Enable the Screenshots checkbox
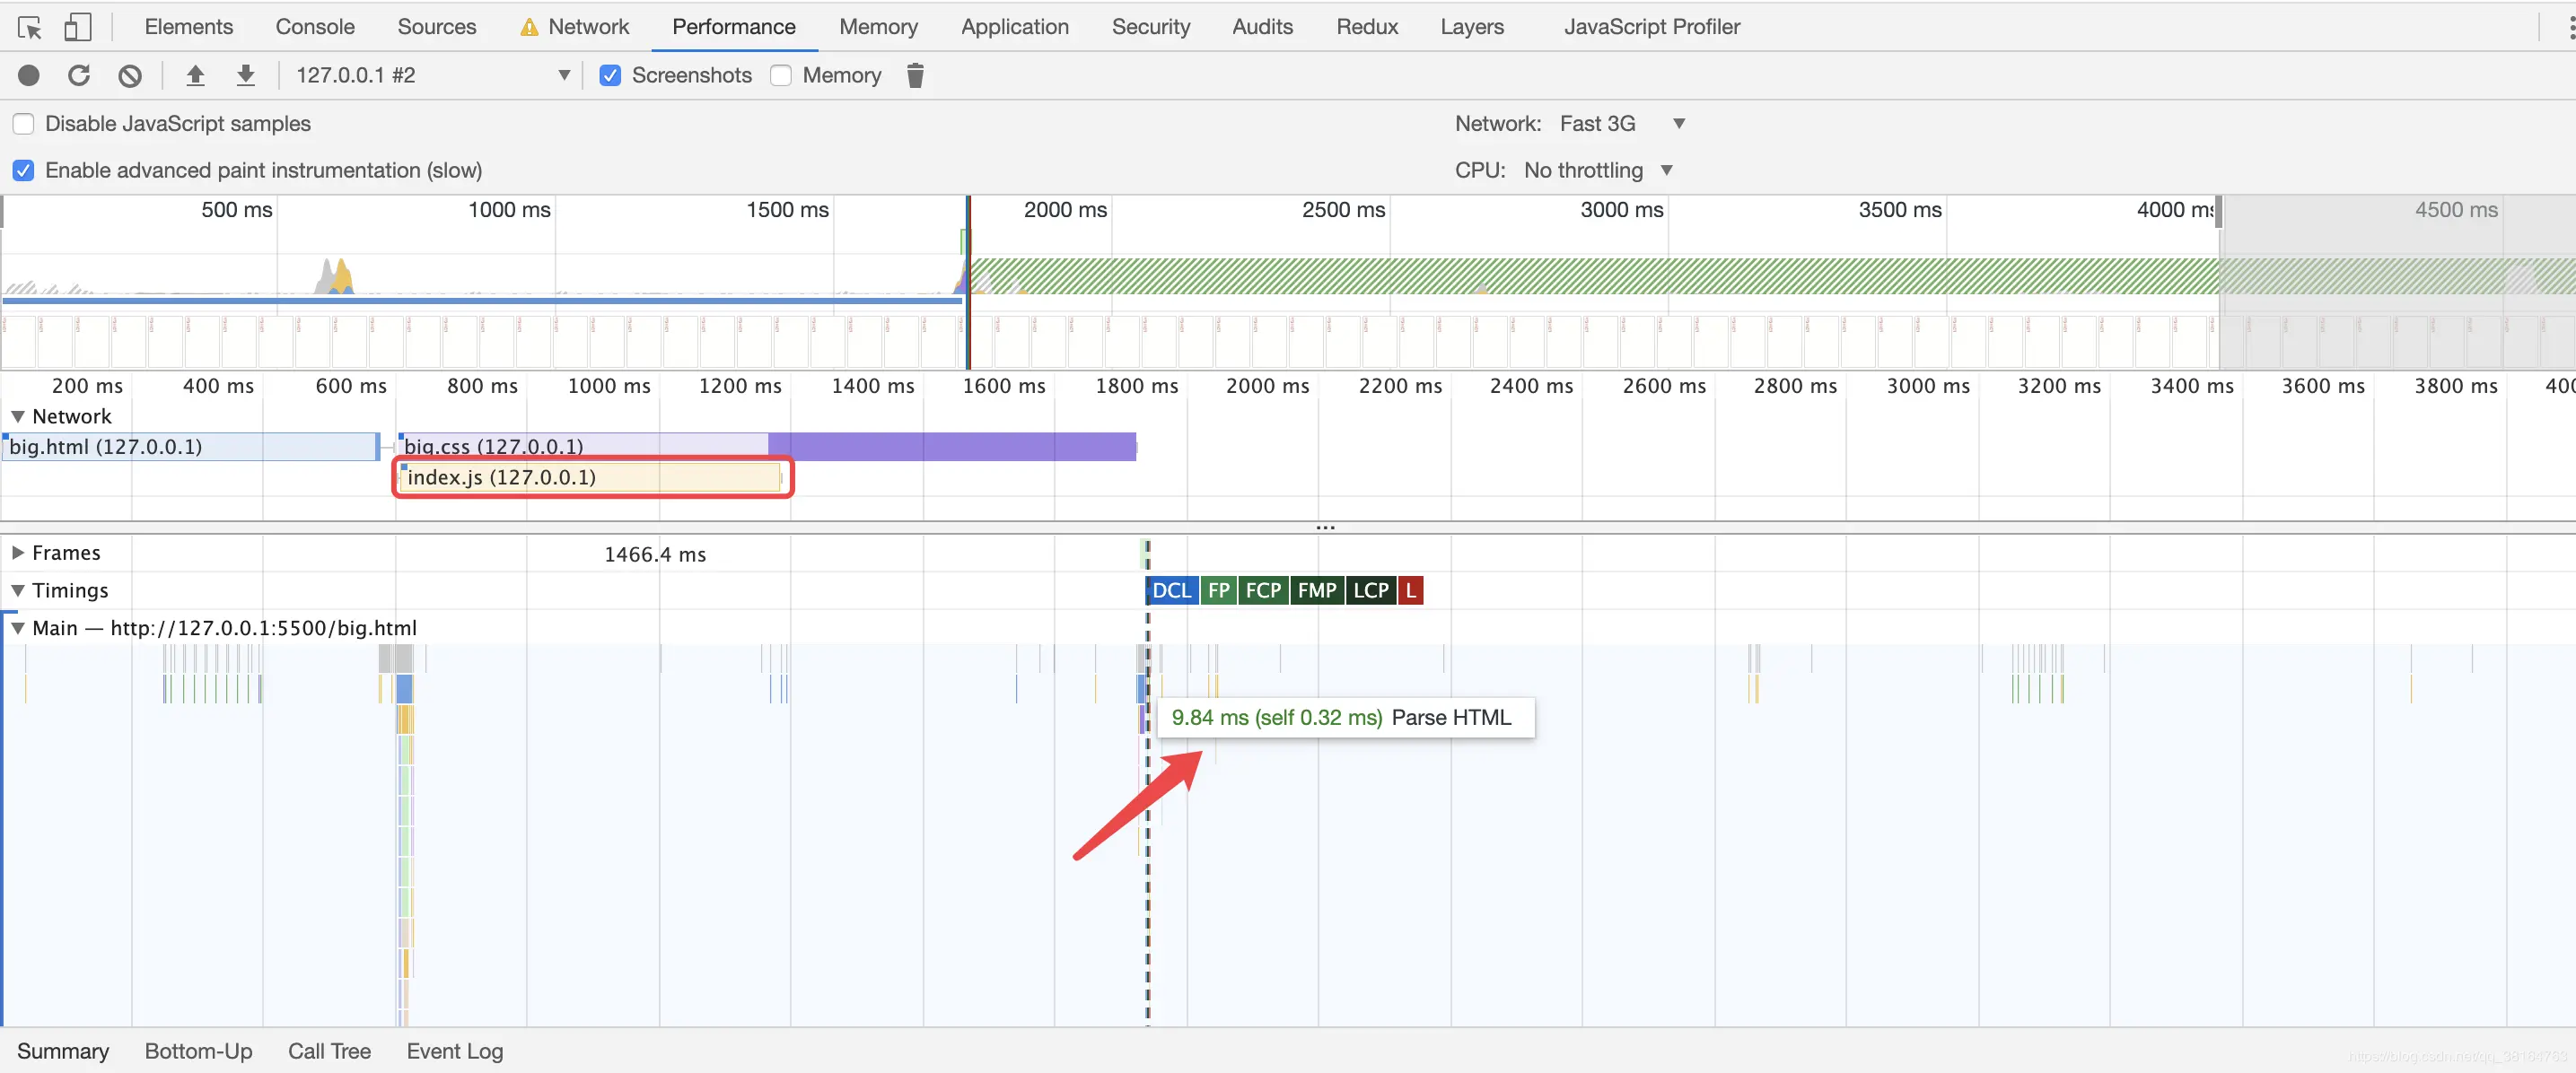Image resolution: width=2576 pixels, height=1073 pixels. pos(610,75)
